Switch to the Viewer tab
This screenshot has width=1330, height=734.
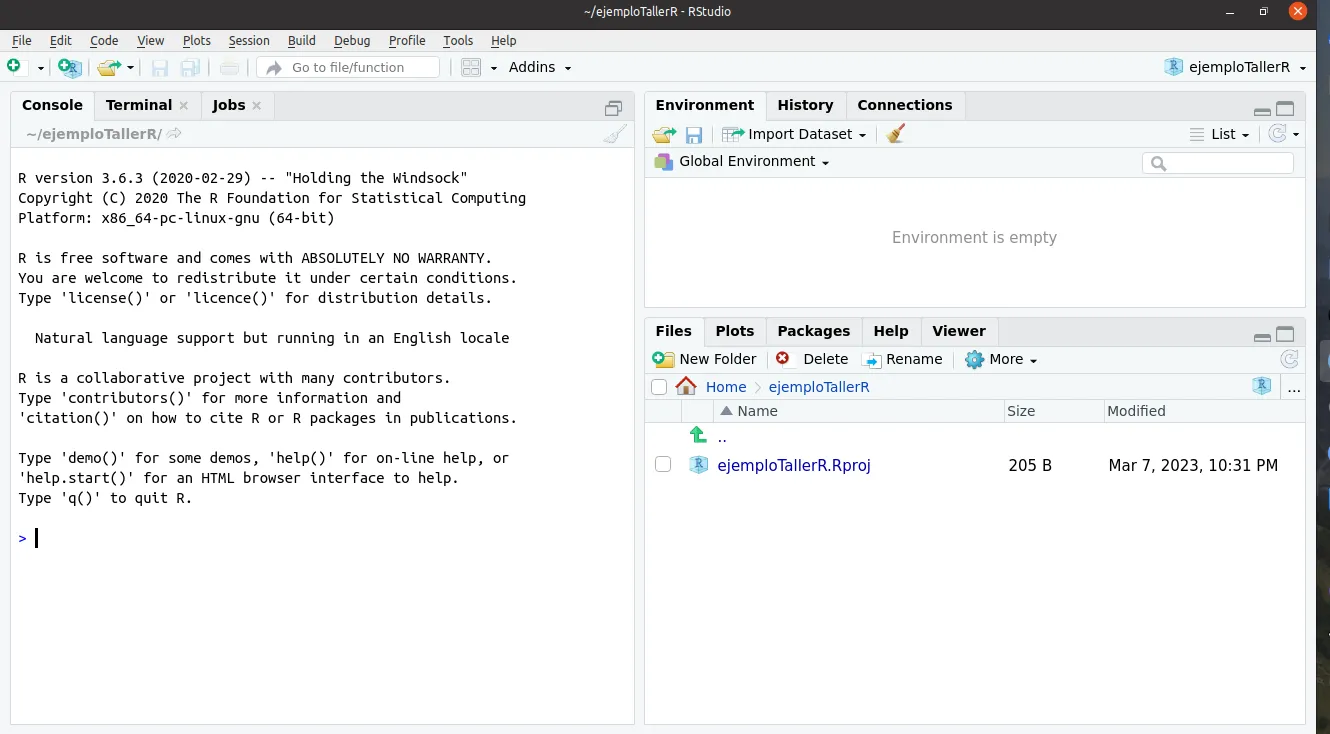tap(959, 331)
